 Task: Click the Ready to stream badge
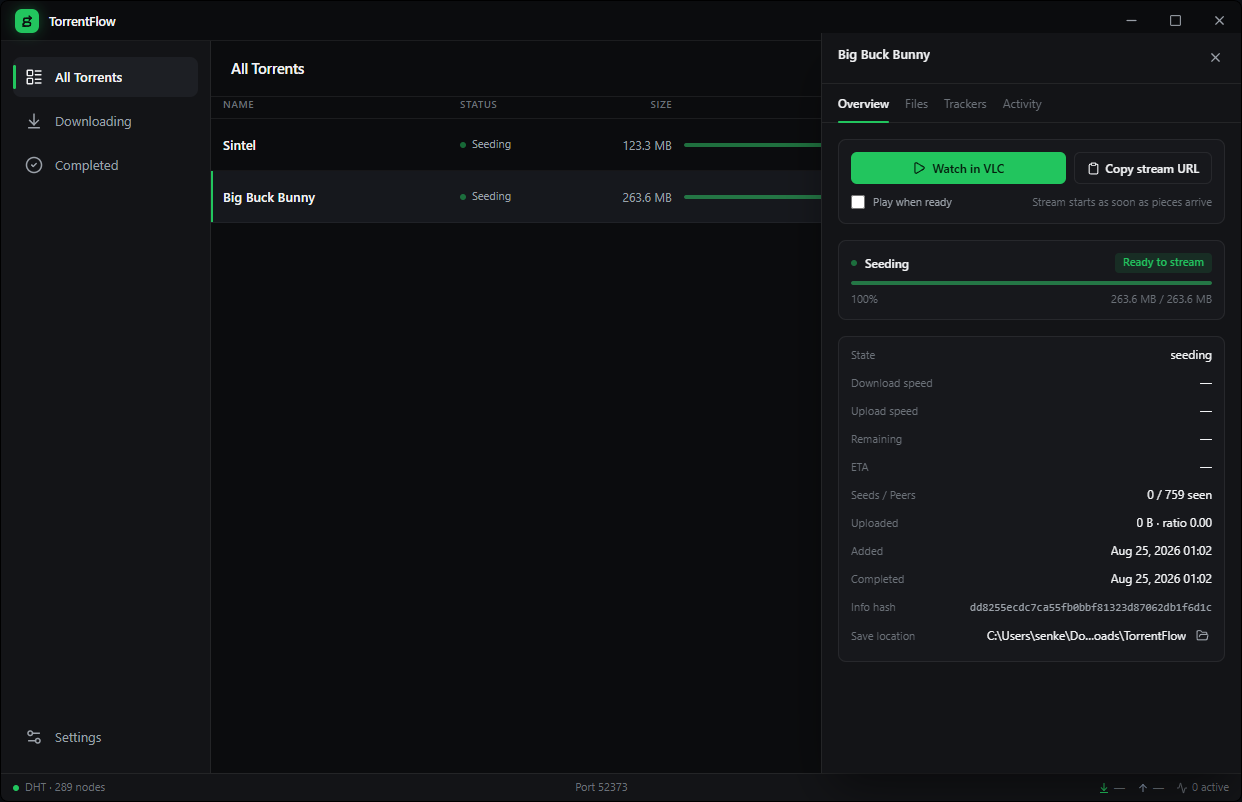1163,262
